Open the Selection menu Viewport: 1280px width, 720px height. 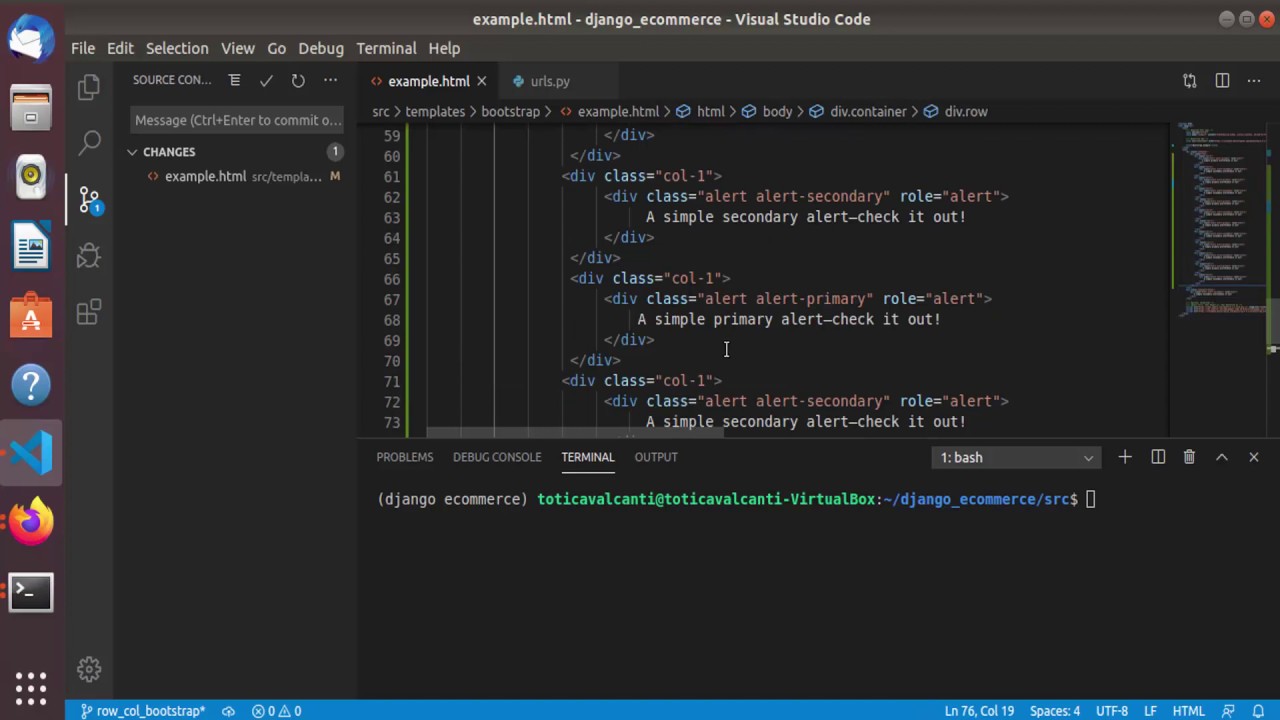click(177, 48)
